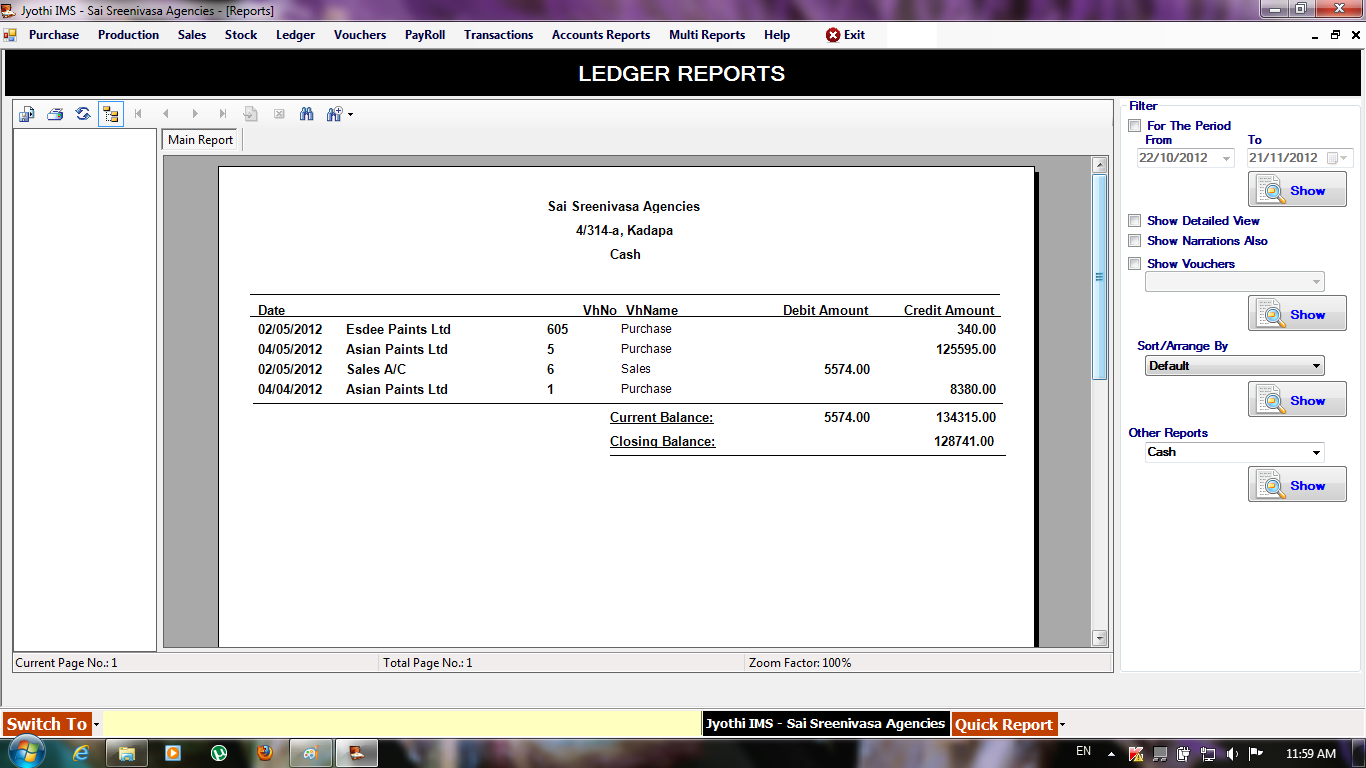1366x768 pixels.
Task: Click Show button under period filter
Action: point(1297,189)
